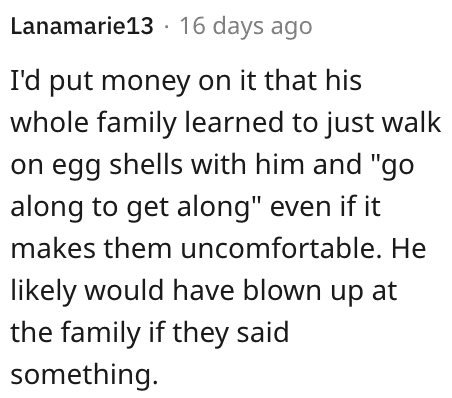The image size is (452, 398).
Task: Click the words 'makes them' in comment
Action: pyautogui.click(x=91, y=249)
